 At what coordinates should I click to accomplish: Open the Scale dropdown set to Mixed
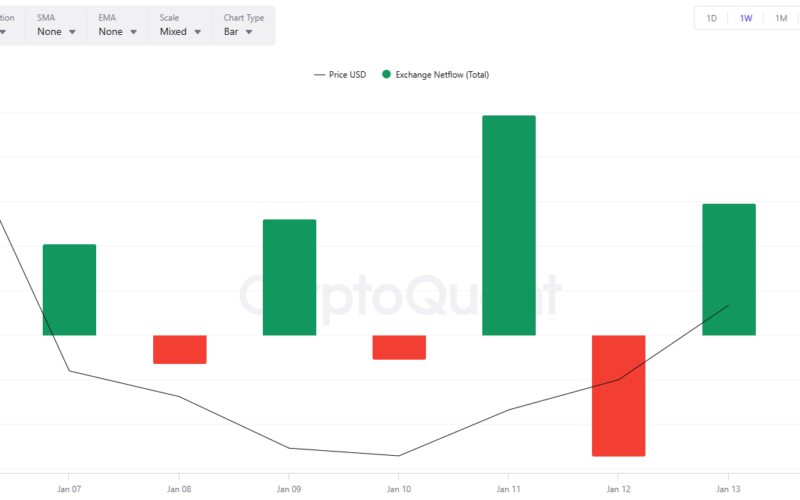(180, 31)
